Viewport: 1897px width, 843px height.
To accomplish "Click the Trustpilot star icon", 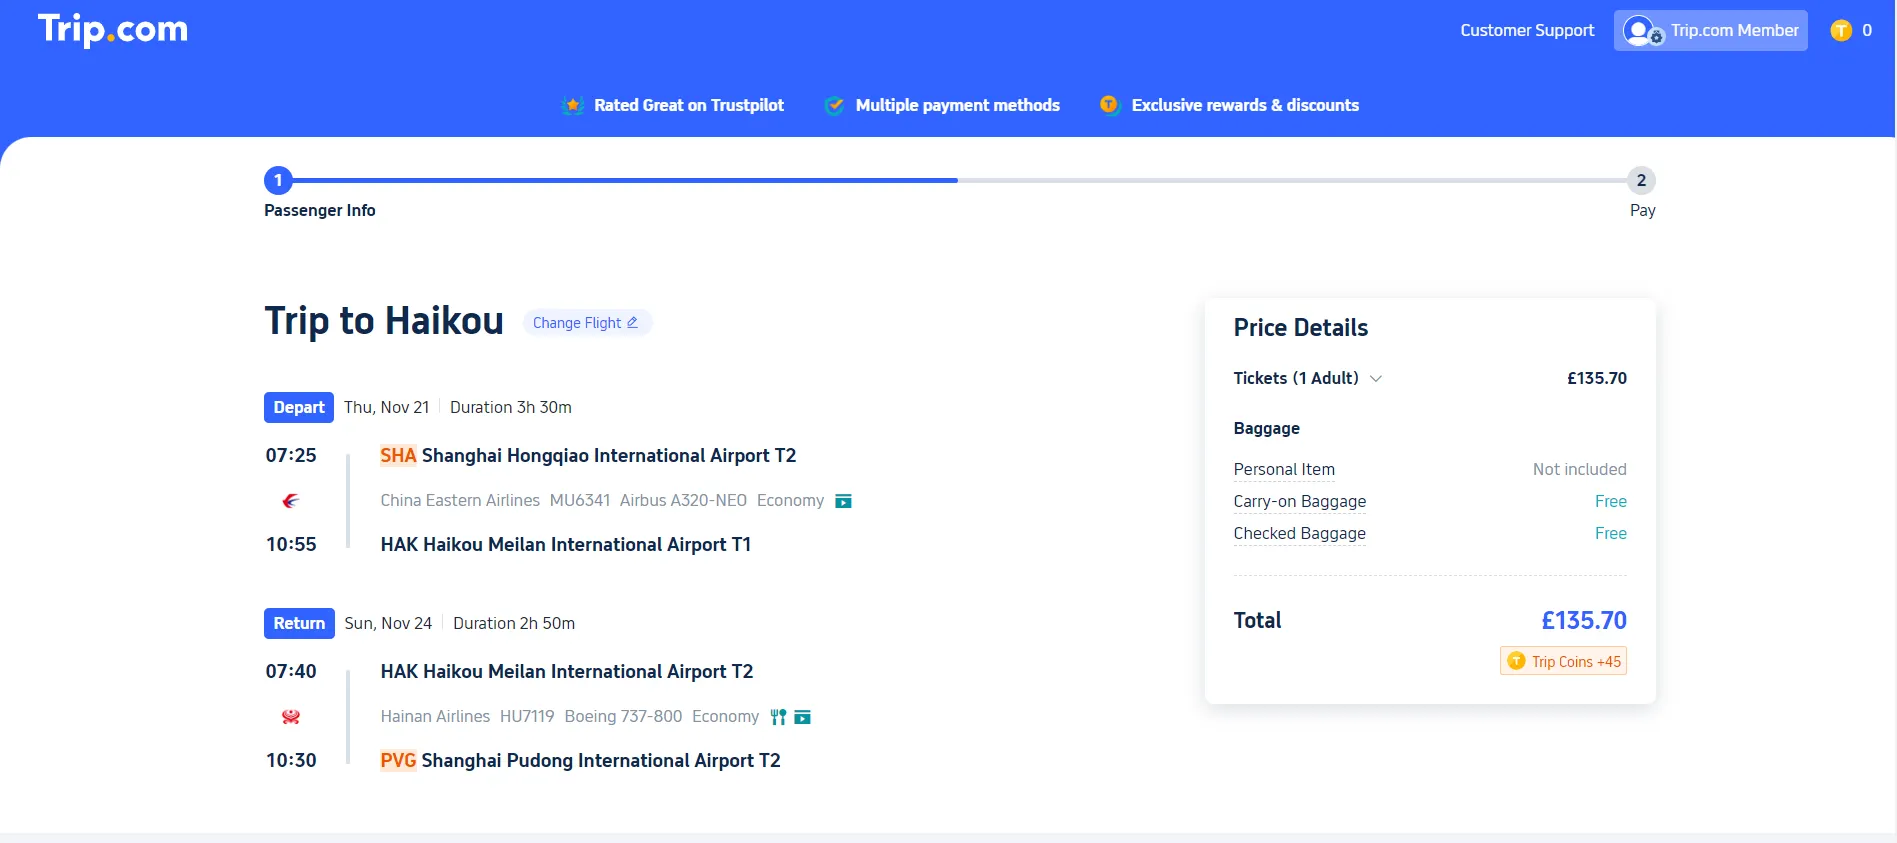I will (x=573, y=105).
